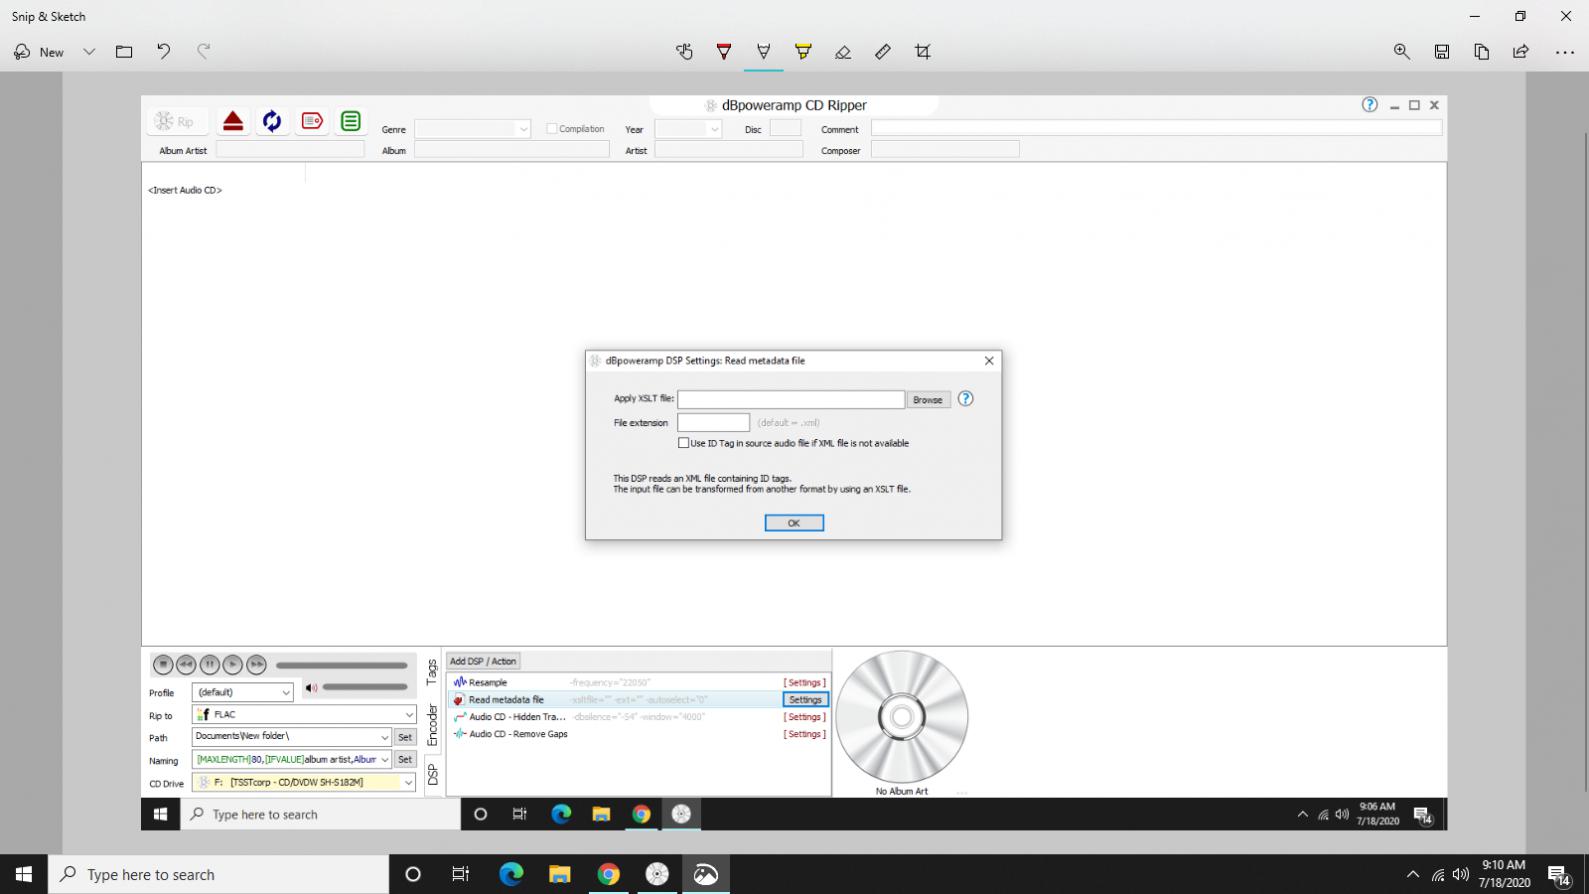Viewport: 1589px width, 894px height.
Task: Select the yellow Highlighter tool
Action: point(803,52)
